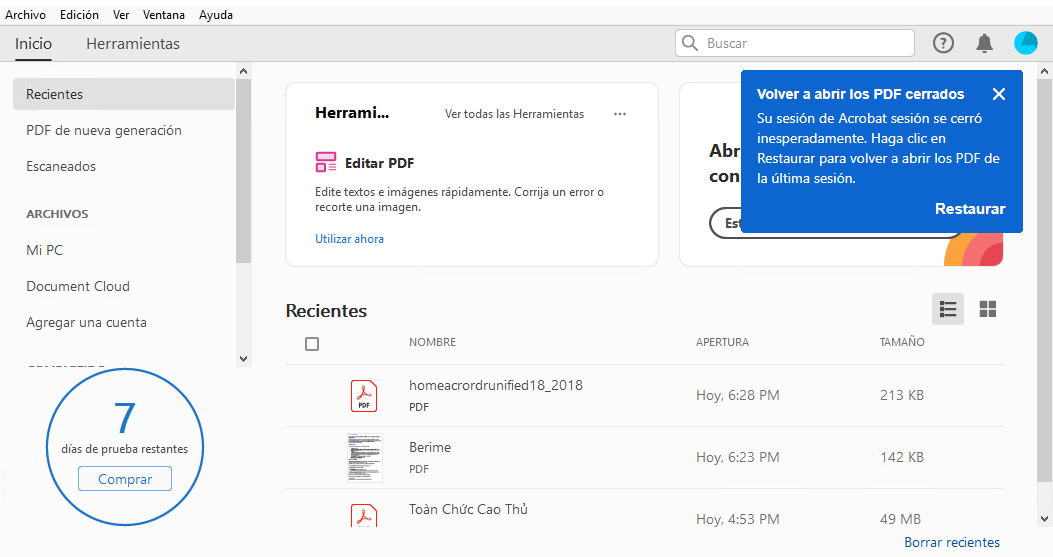
Task: Switch to thumbnail grid view
Action: click(x=988, y=309)
